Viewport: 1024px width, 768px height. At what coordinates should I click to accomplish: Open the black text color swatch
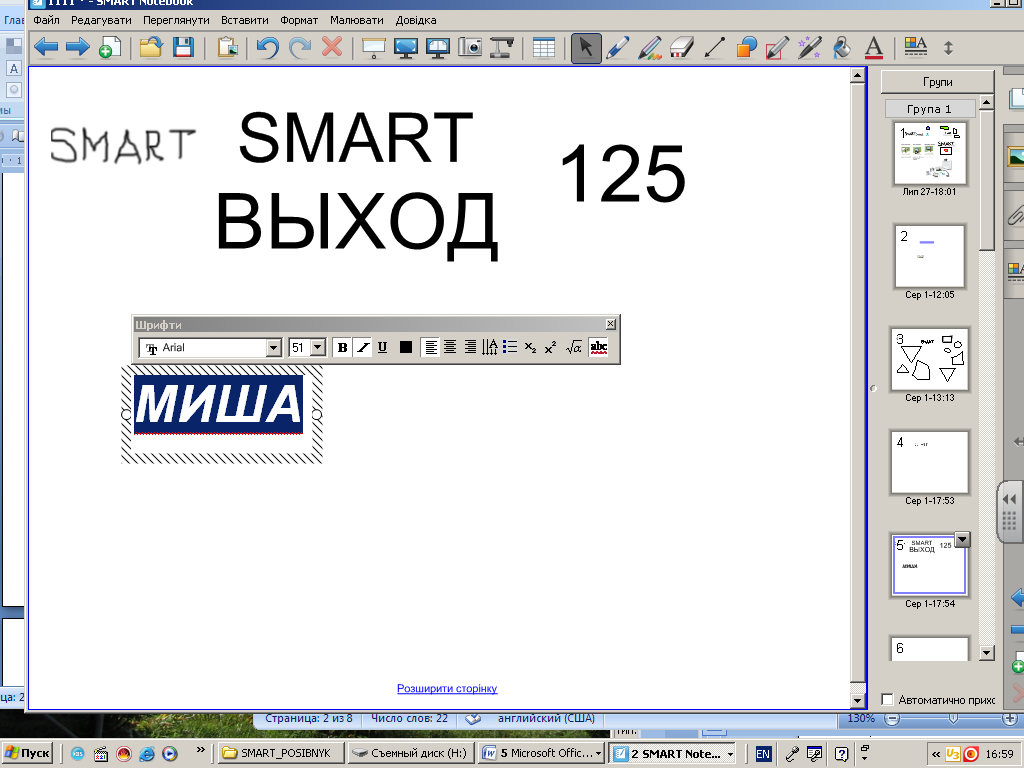pos(406,347)
